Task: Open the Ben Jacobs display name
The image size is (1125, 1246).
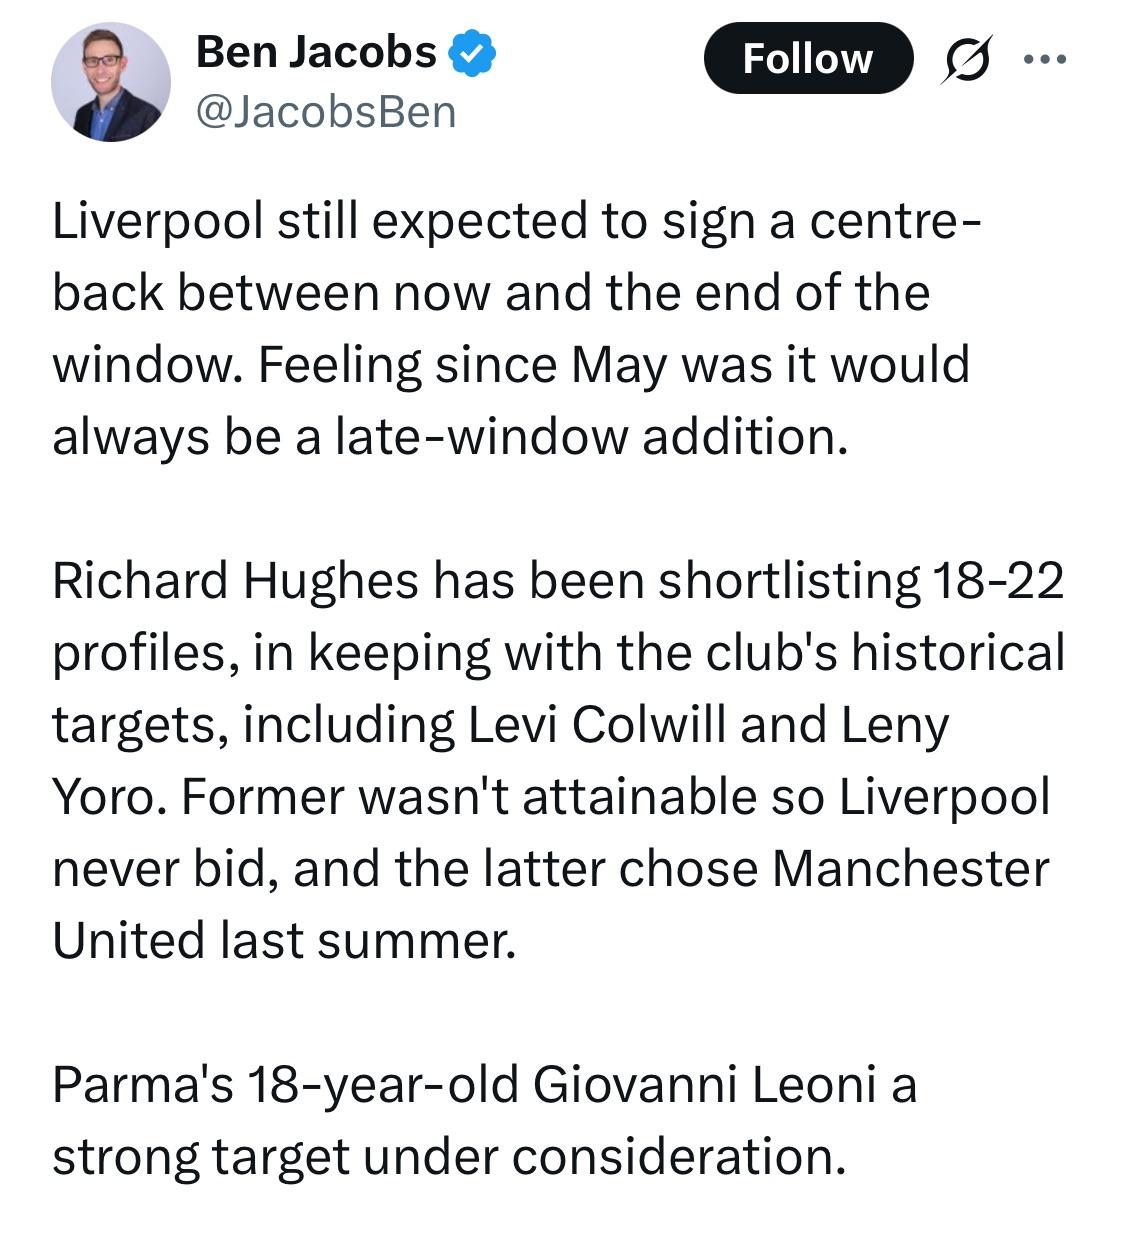Action: 316,52
